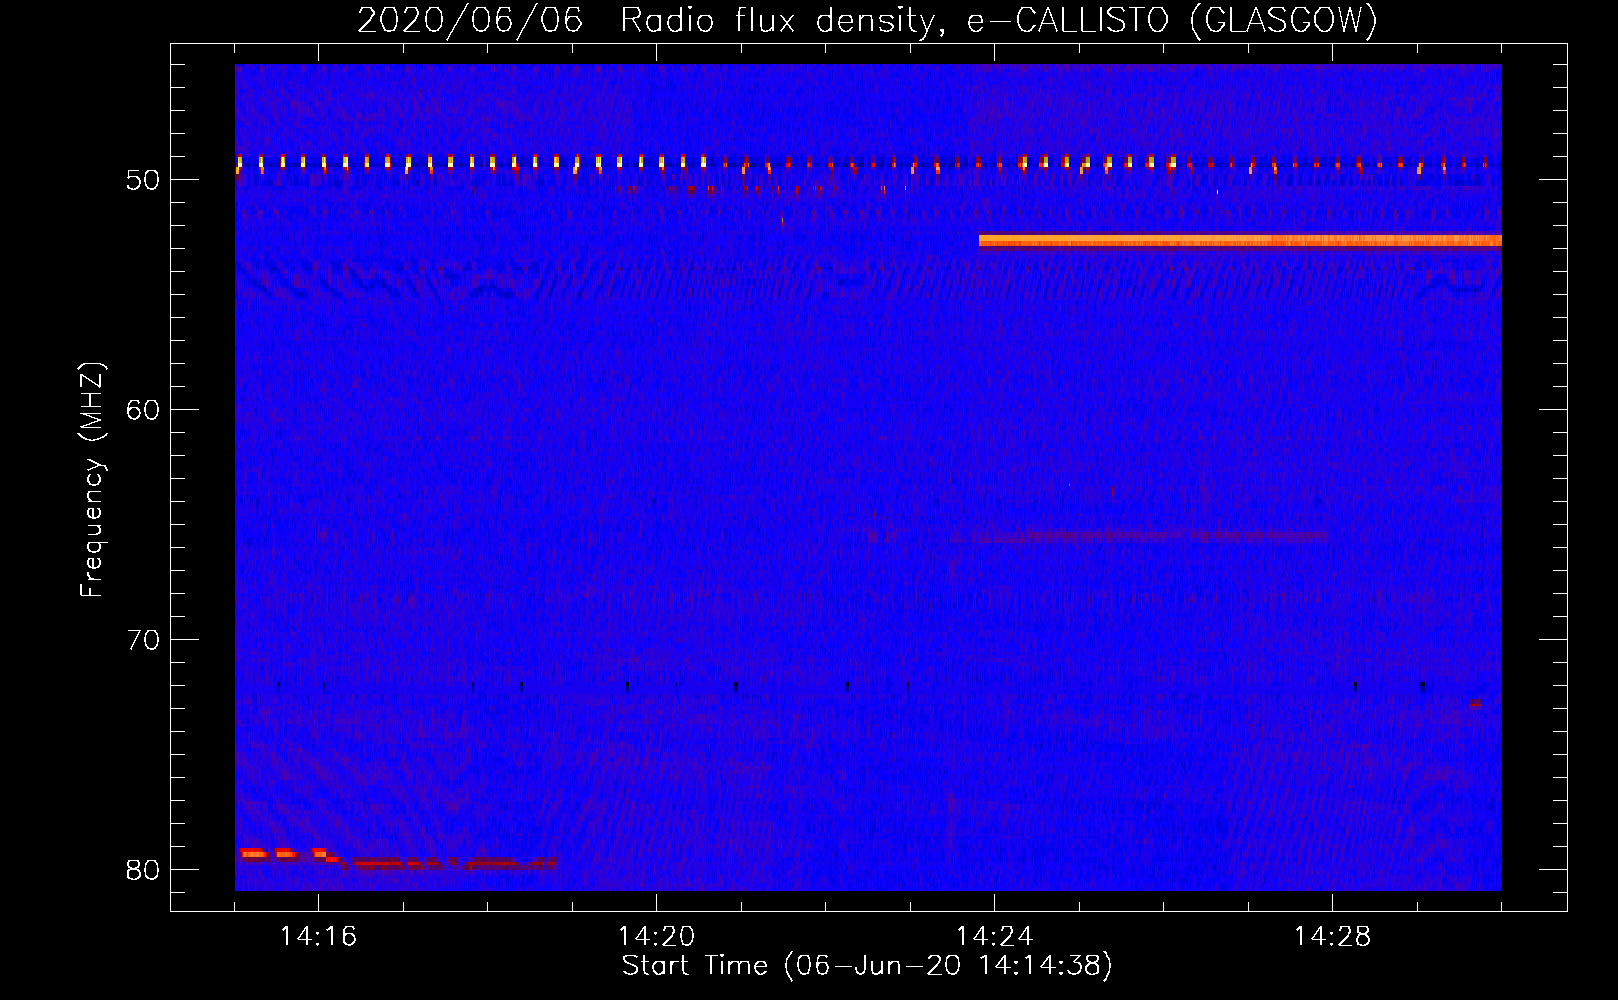Click the 50 MHz frequency tick label
This screenshot has width=1618, height=1000.
pos(143,180)
